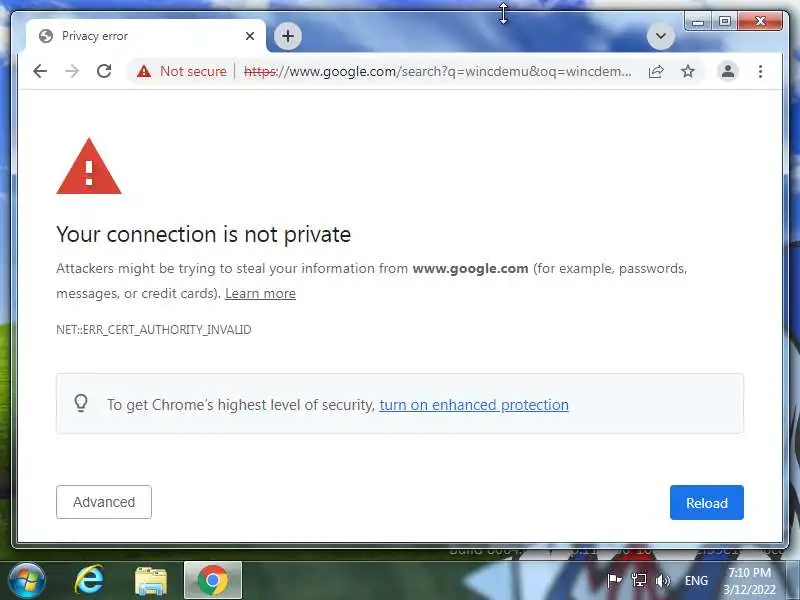Open the Chrome profile avatar menu

[728, 71]
